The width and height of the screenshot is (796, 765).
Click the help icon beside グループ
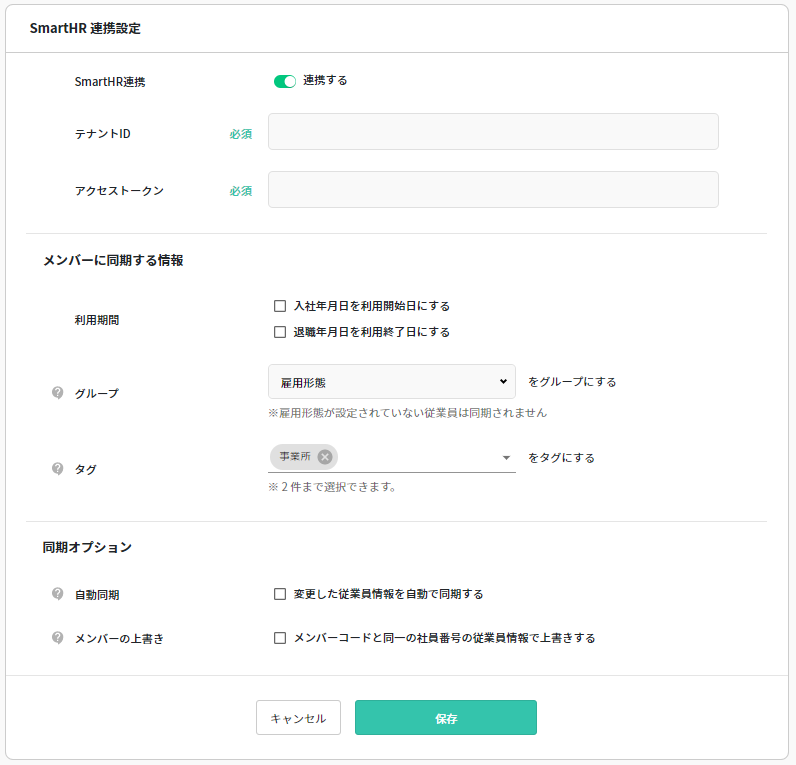[x=58, y=393]
